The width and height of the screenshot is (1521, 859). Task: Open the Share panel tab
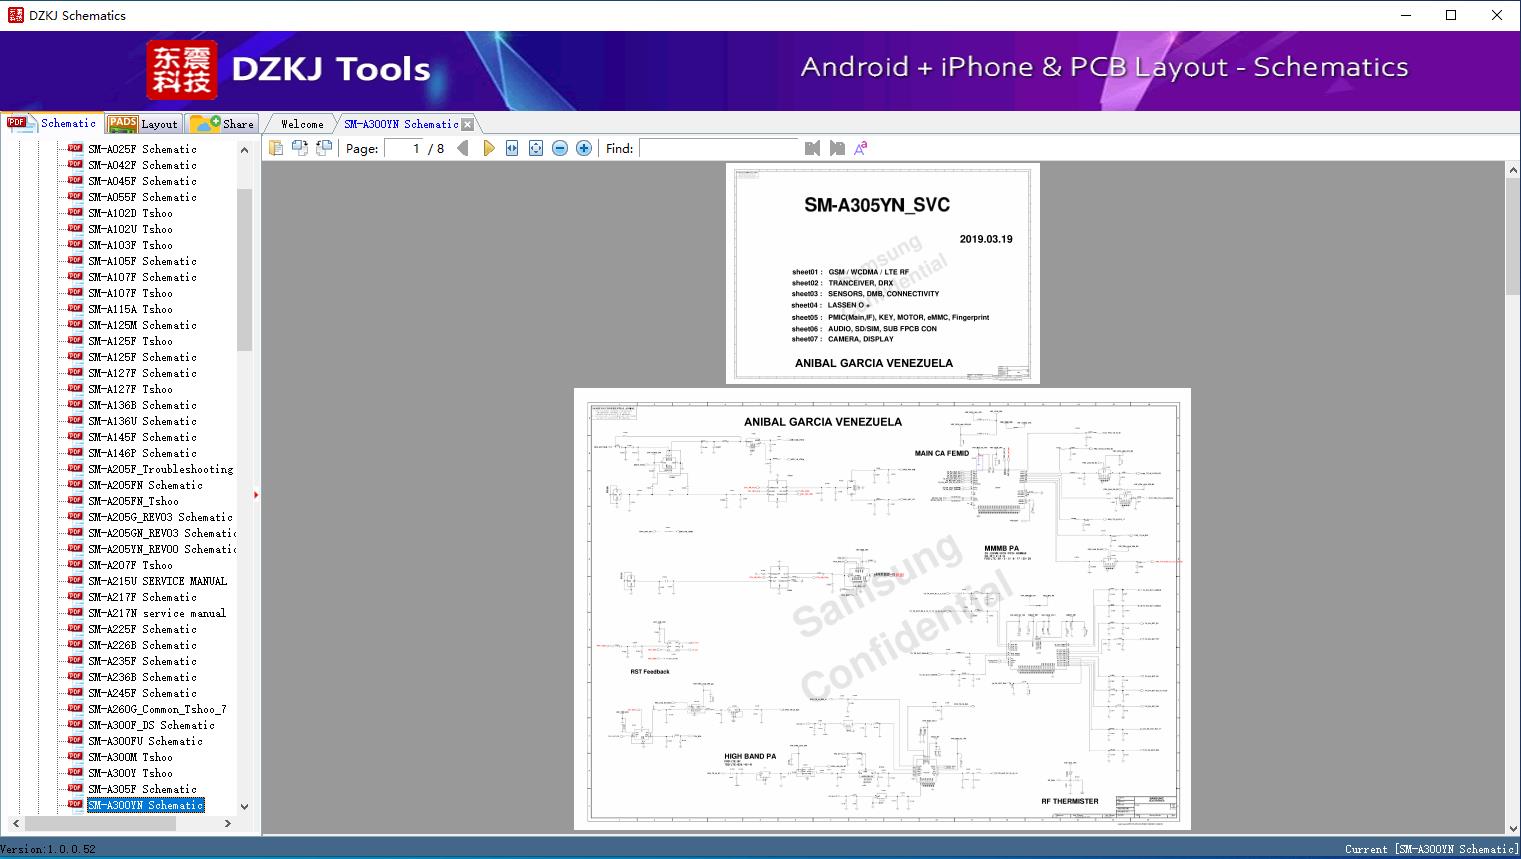(223, 124)
